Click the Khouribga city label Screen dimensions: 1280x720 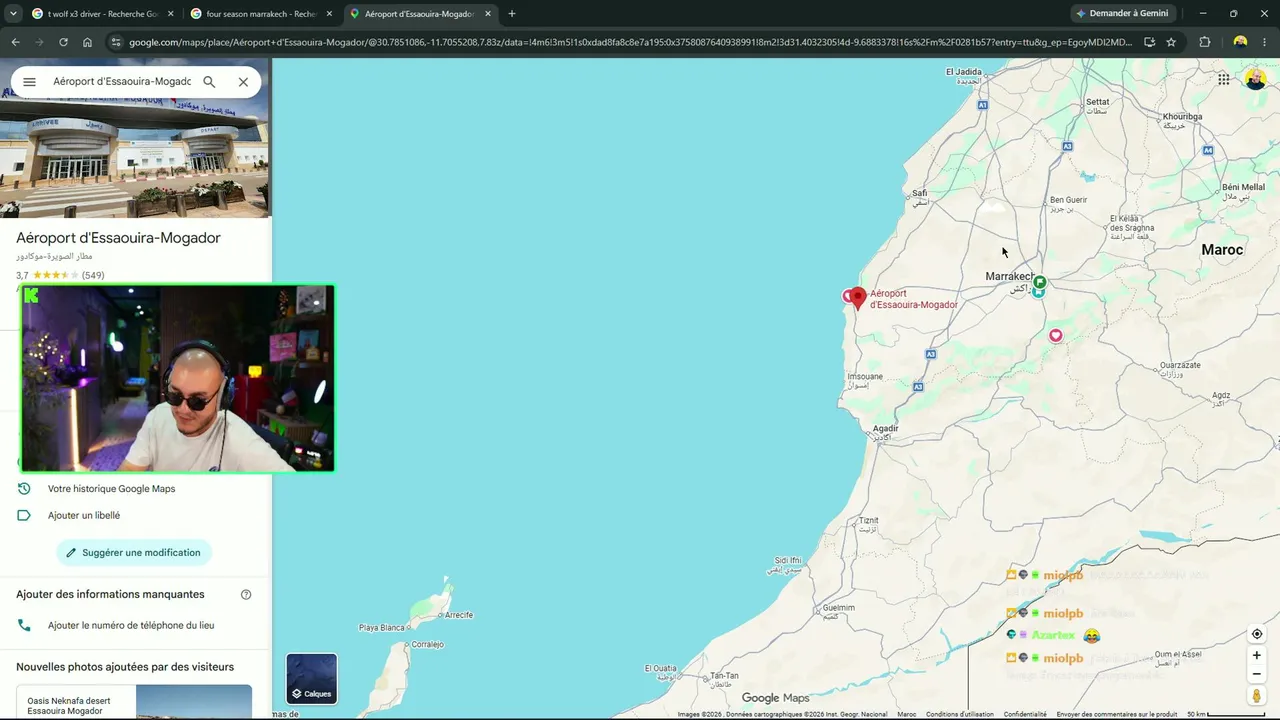(x=1182, y=117)
